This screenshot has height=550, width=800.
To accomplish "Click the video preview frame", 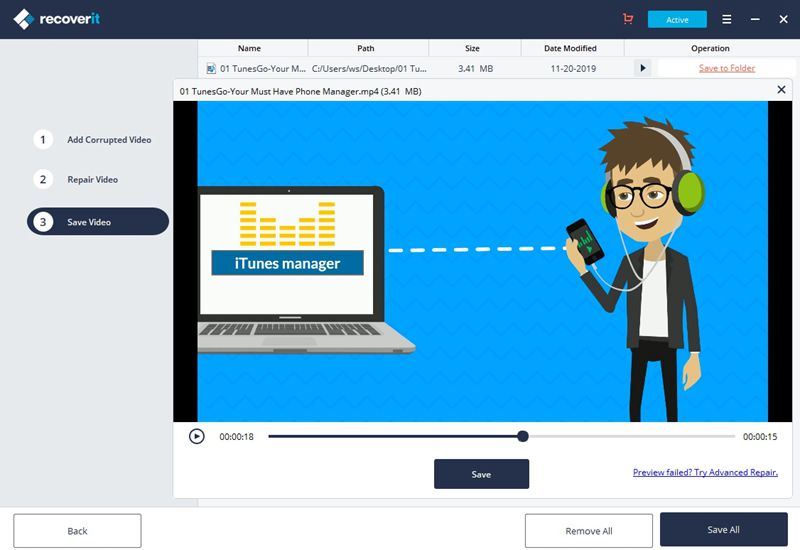I will click(482, 261).
